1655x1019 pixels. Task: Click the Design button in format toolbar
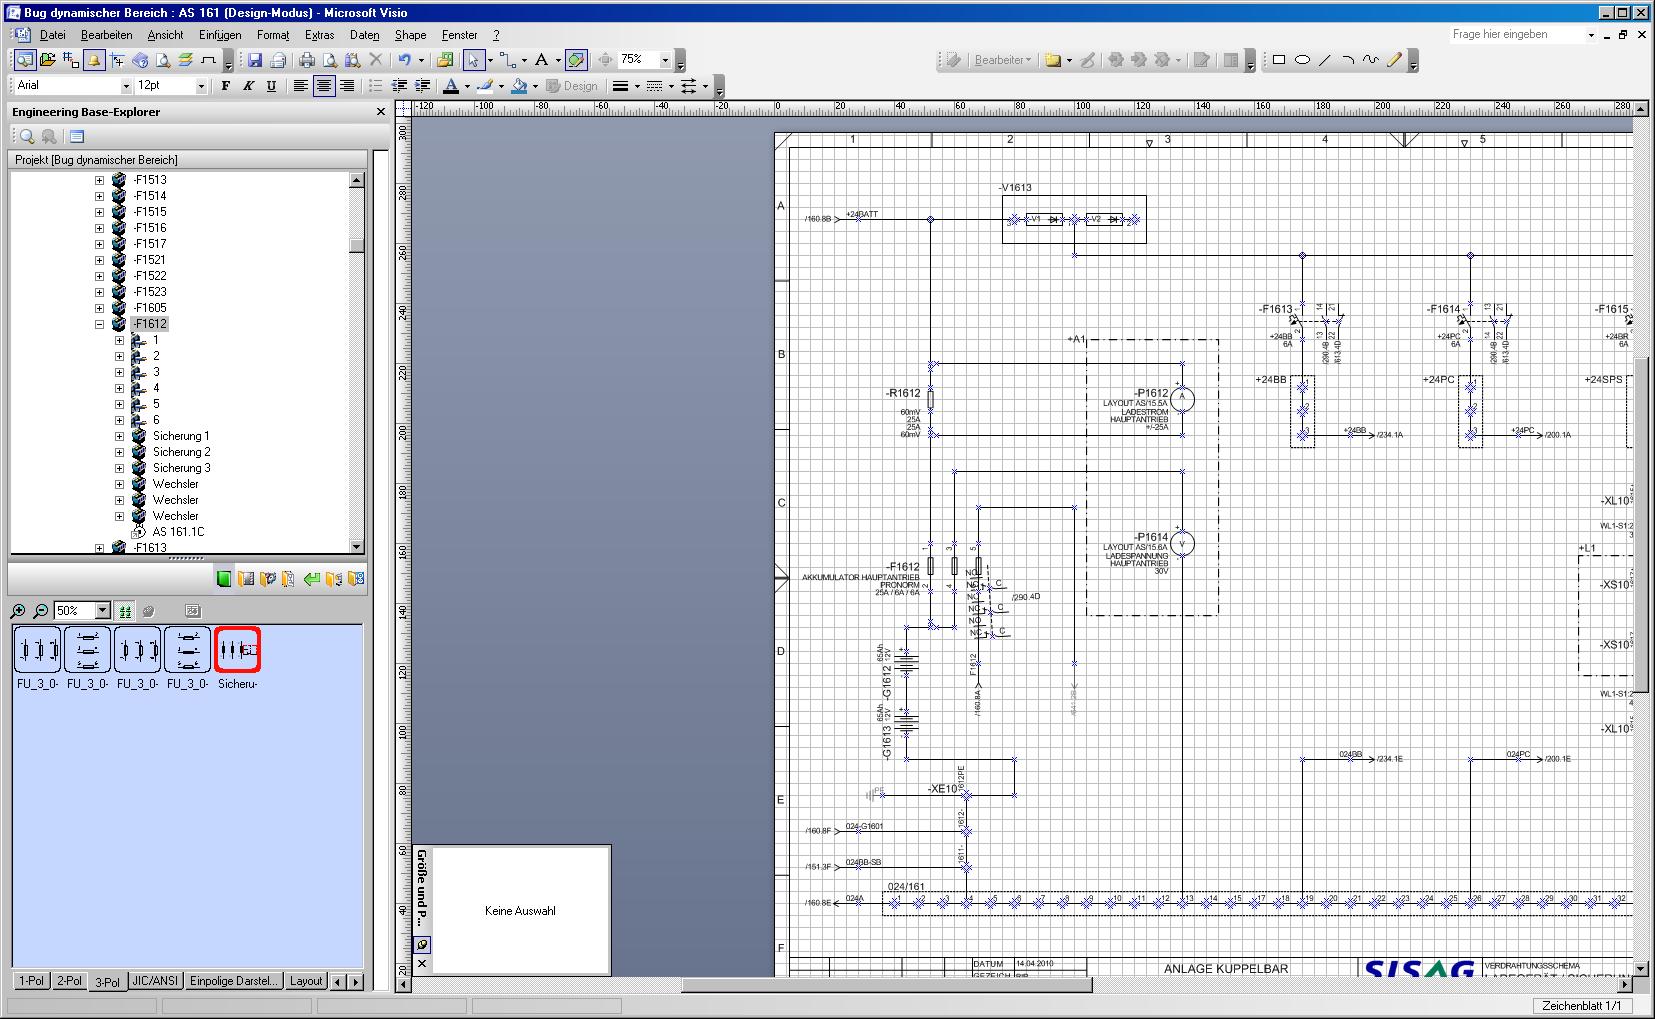[572, 86]
